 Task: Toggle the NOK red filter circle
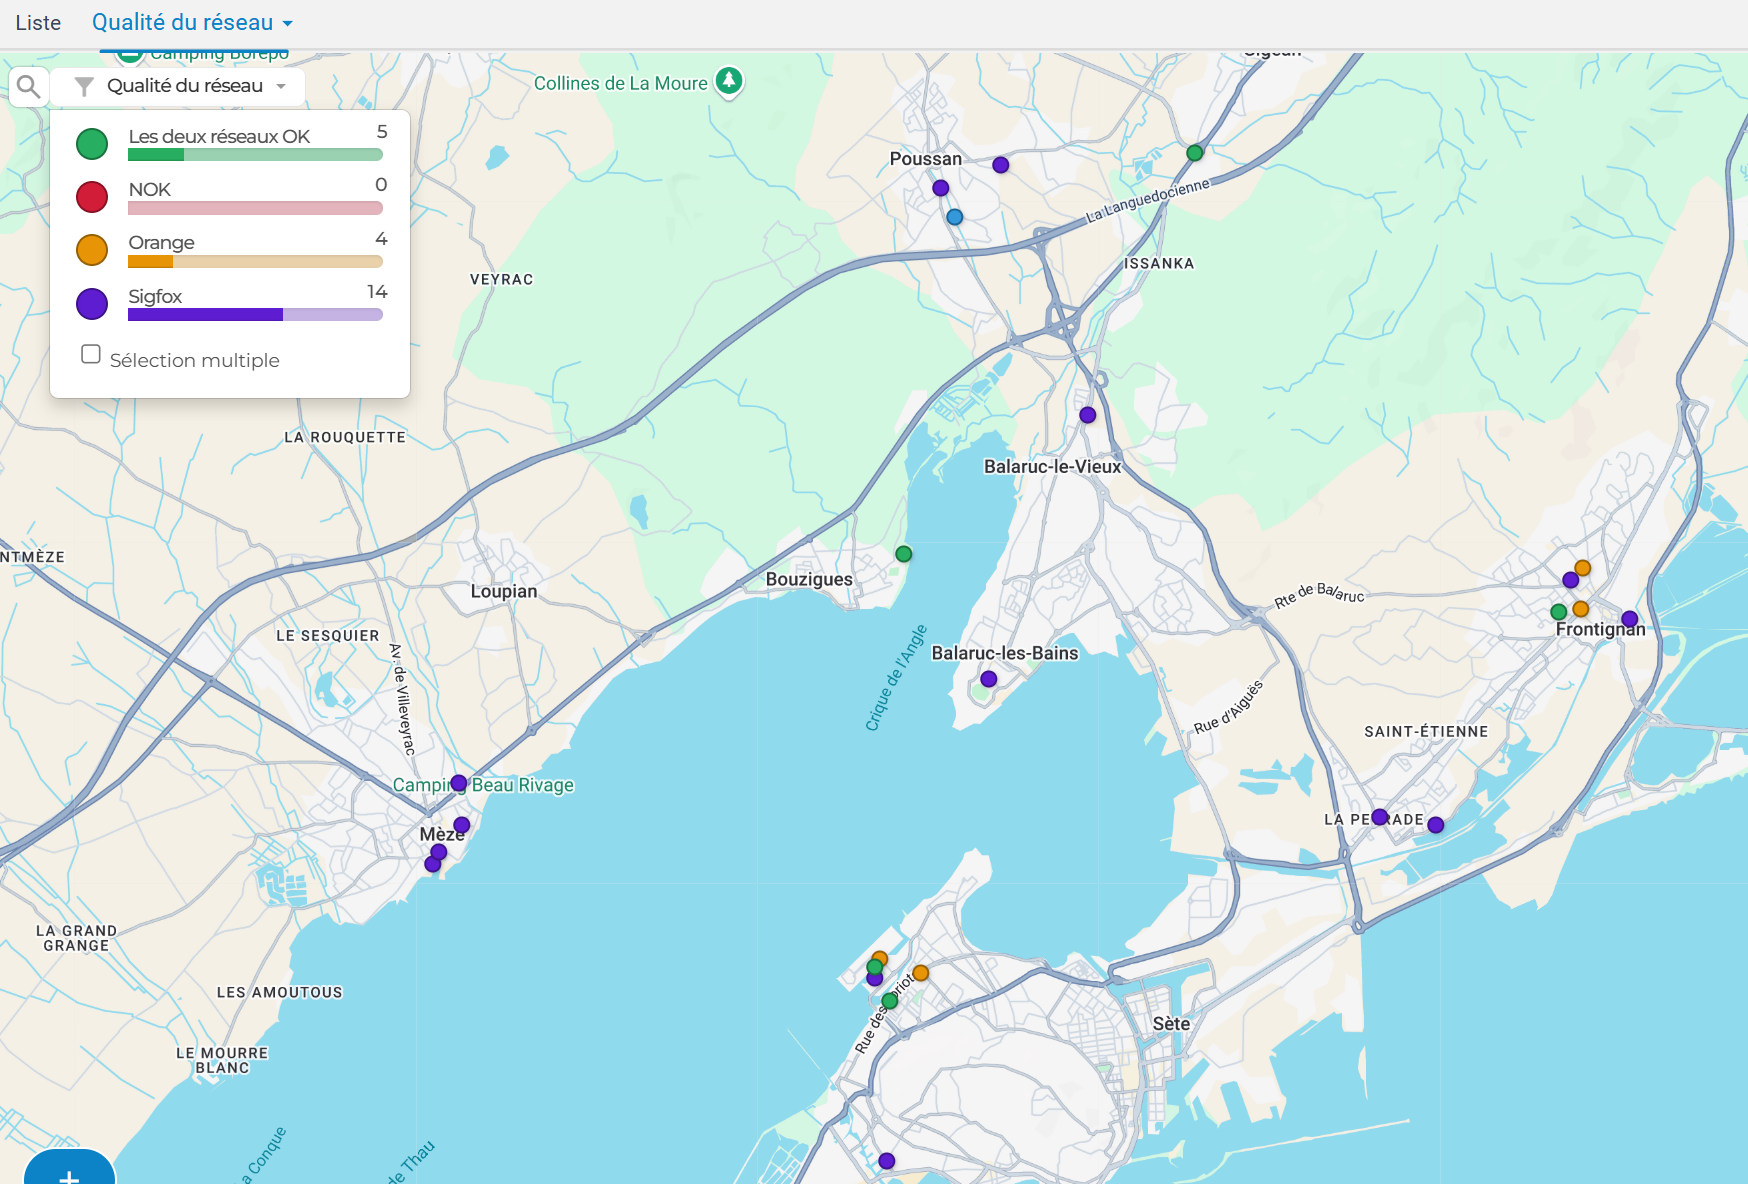(x=92, y=197)
